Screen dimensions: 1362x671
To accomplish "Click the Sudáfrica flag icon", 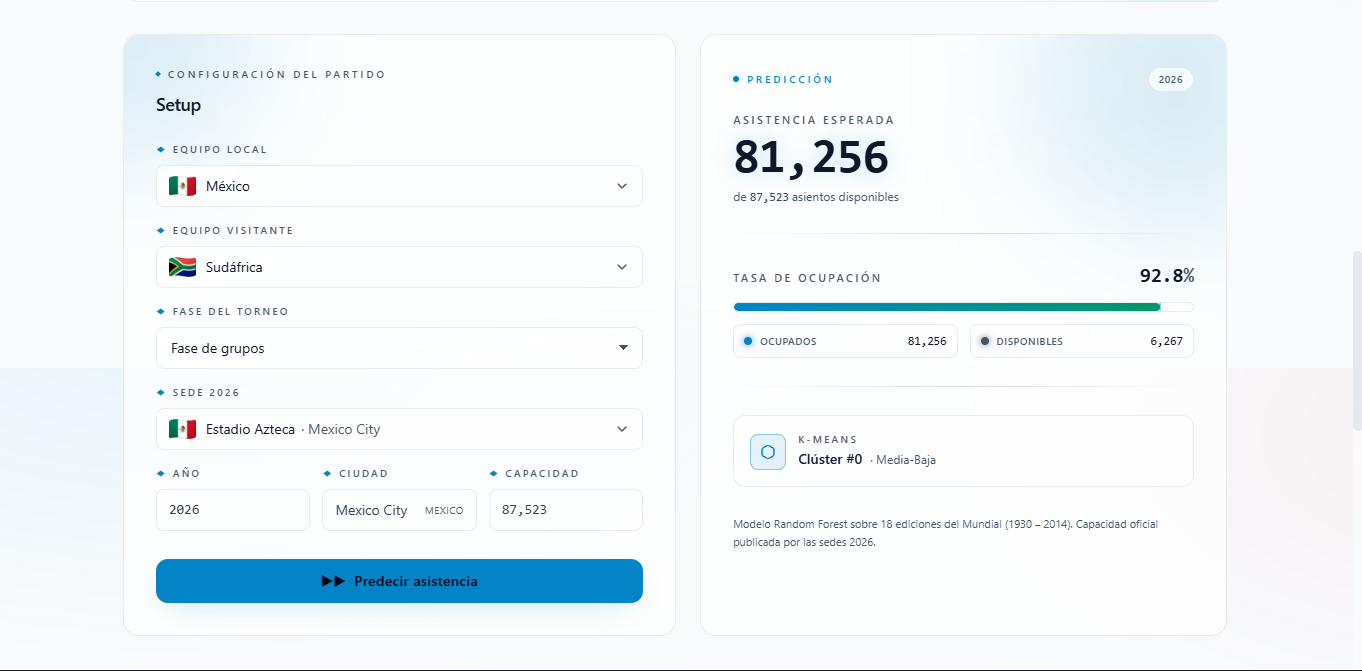I will (x=182, y=267).
